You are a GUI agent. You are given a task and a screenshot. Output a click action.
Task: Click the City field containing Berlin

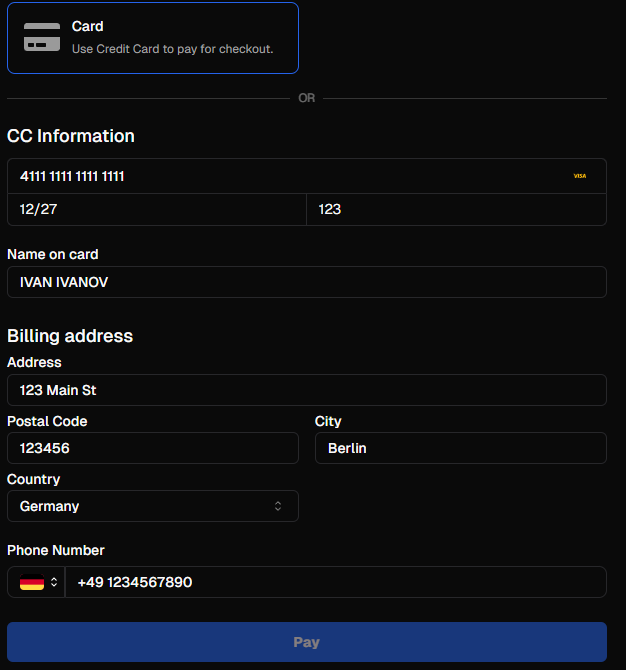tap(460, 448)
